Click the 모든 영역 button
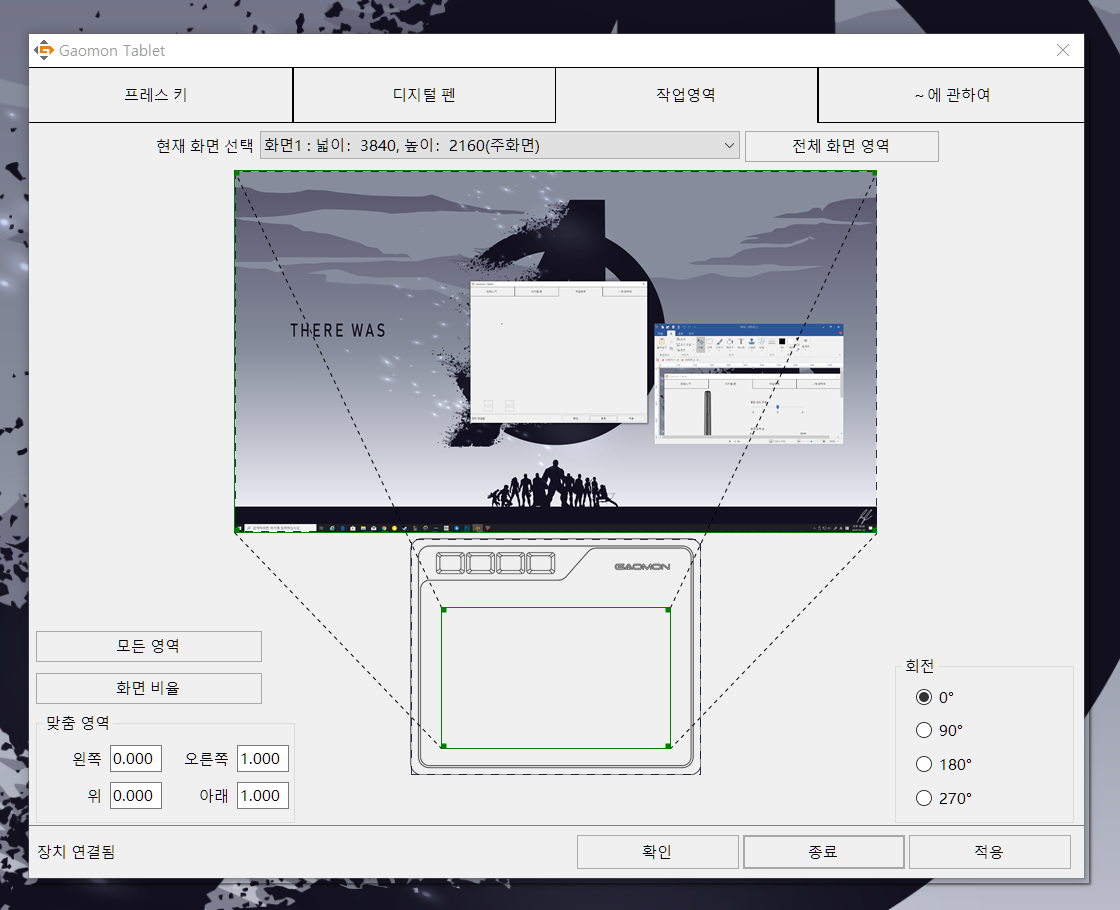The width and height of the screenshot is (1120, 910). (x=149, y=646)
